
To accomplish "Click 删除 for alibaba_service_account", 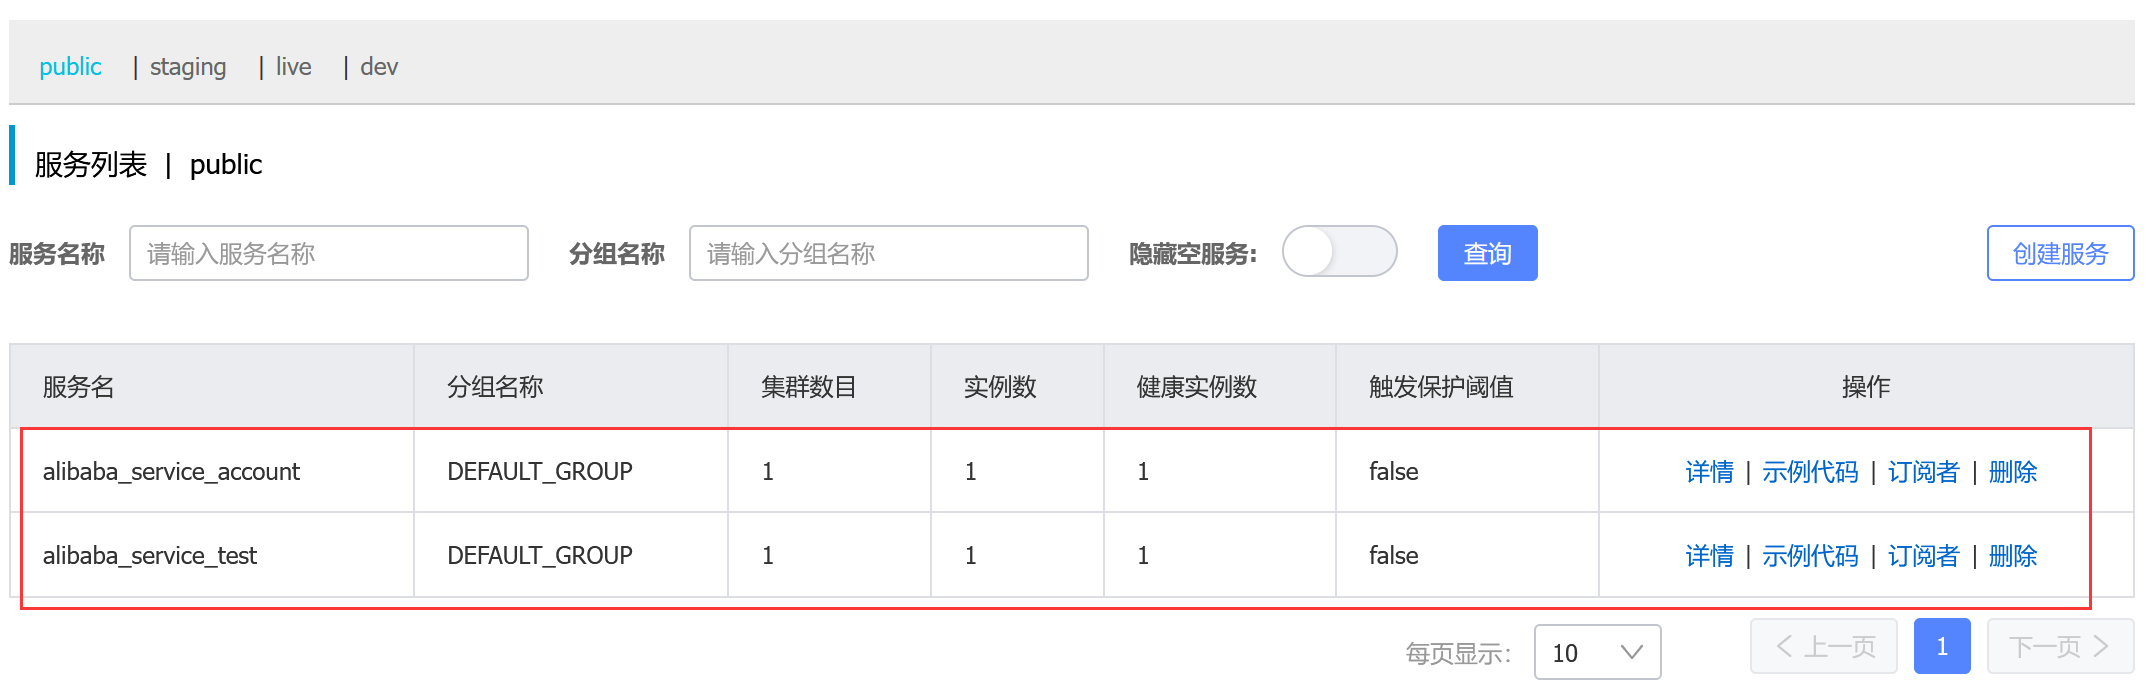I will click(2013, 472).
